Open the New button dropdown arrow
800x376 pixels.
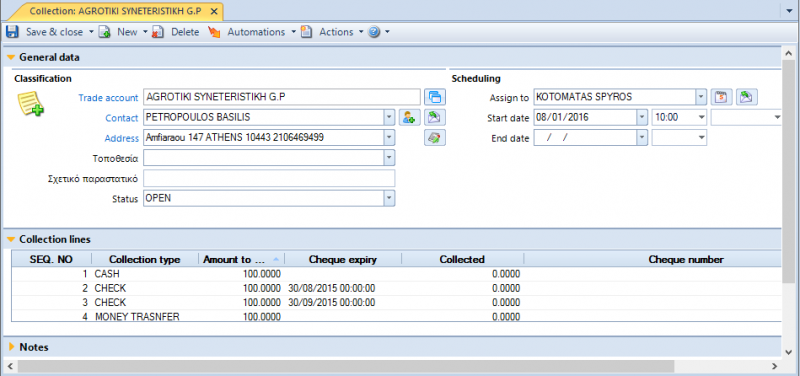pyautogui.click(x=145, y=32)
